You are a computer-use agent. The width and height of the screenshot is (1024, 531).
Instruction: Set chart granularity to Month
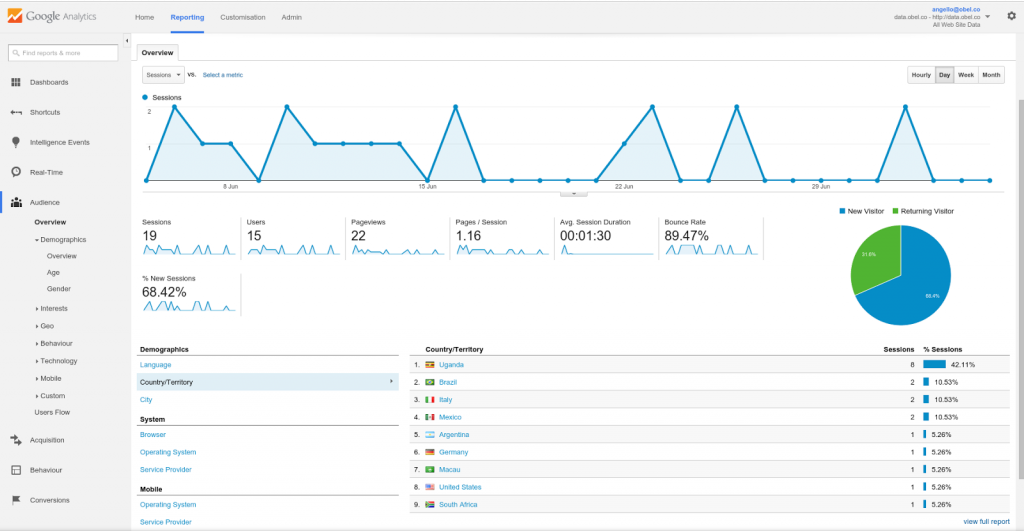(x=991, y=75)
